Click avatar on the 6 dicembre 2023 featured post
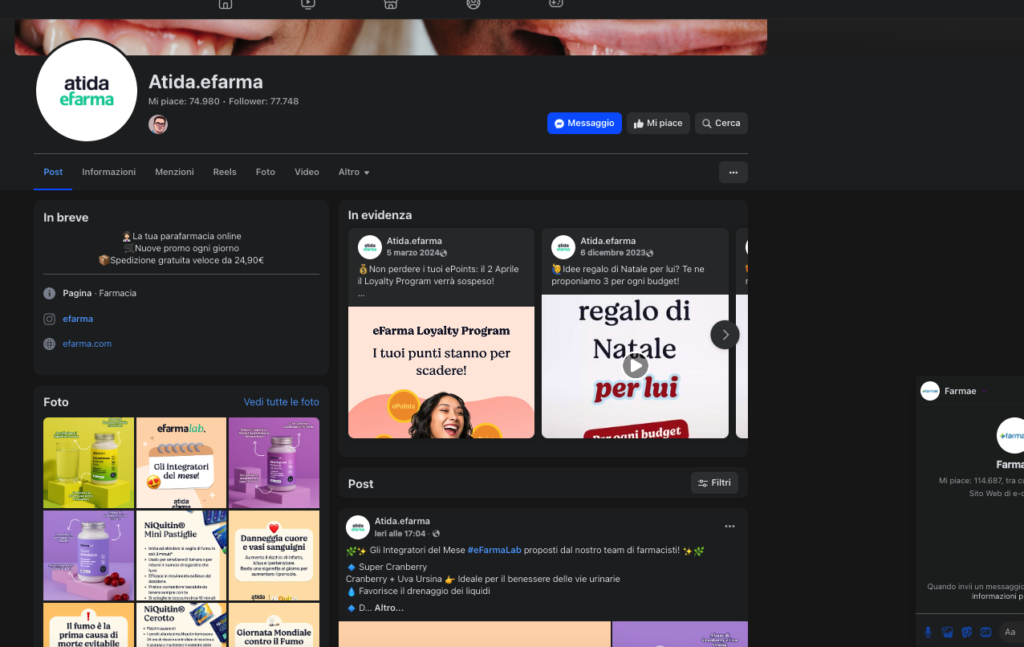 [563, 247]
